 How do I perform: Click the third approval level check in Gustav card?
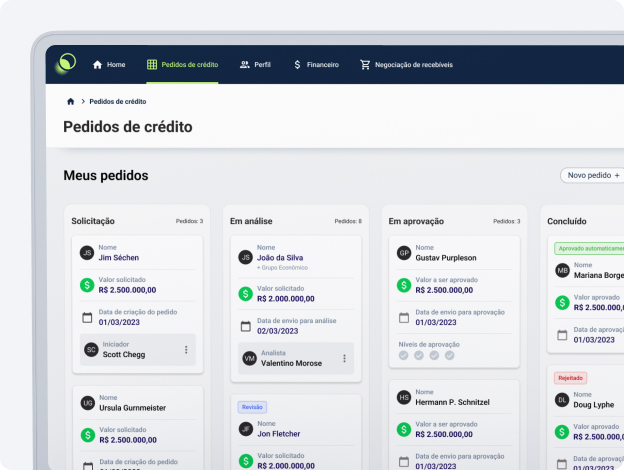point(434,355)
